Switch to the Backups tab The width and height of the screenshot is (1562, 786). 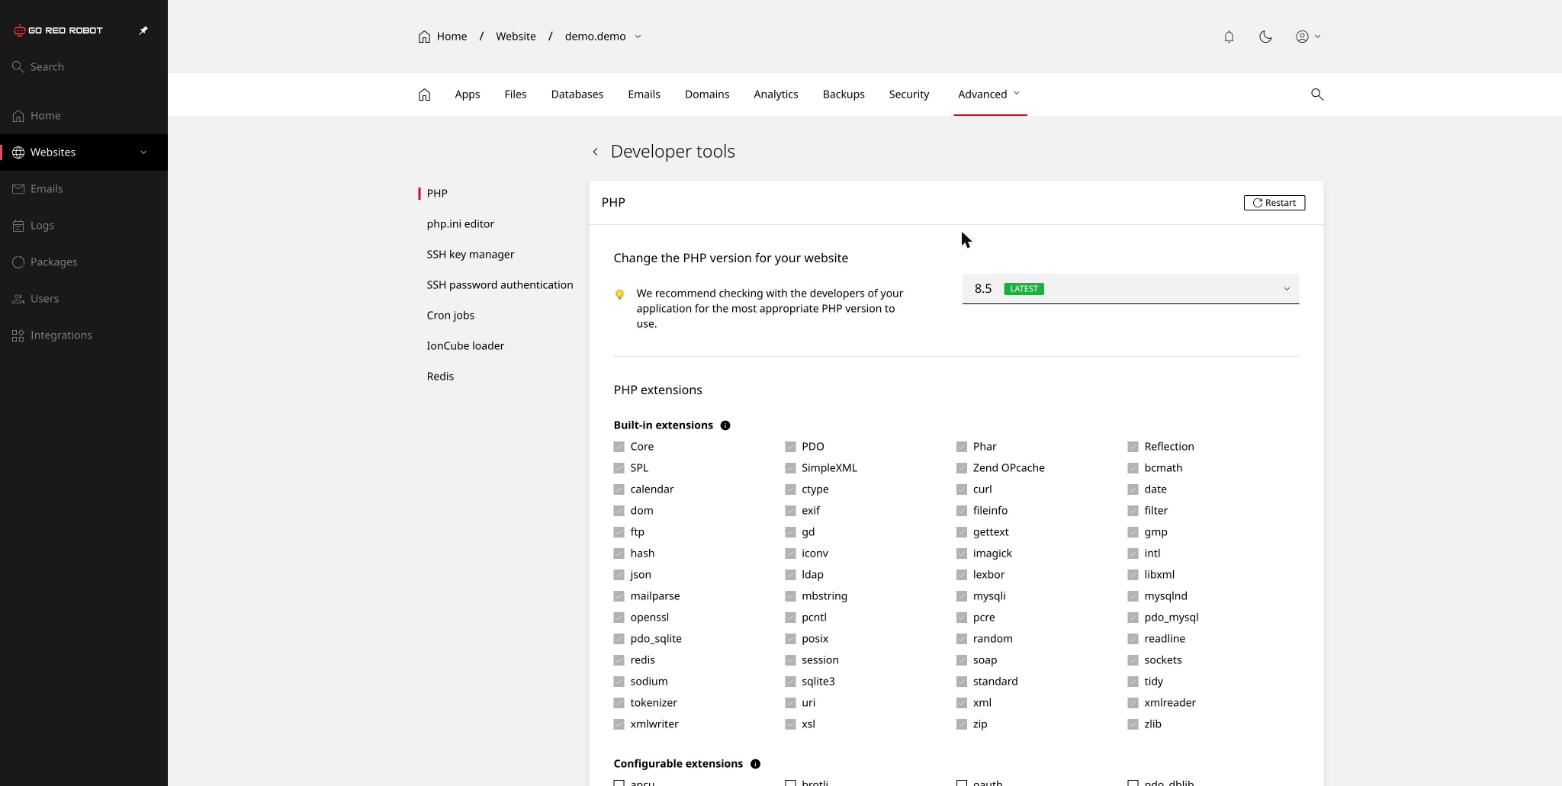[843, 94]
